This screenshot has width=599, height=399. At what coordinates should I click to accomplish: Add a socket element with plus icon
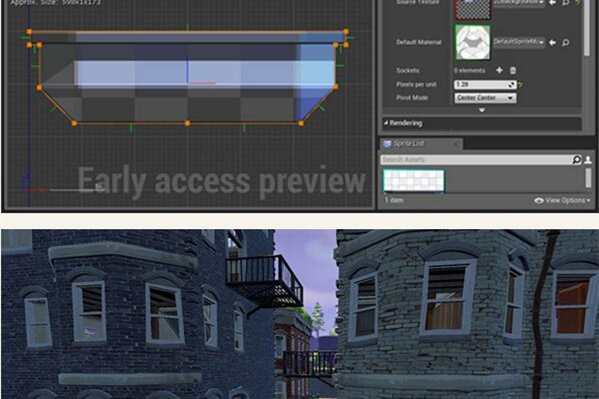(x=499, y=70)
